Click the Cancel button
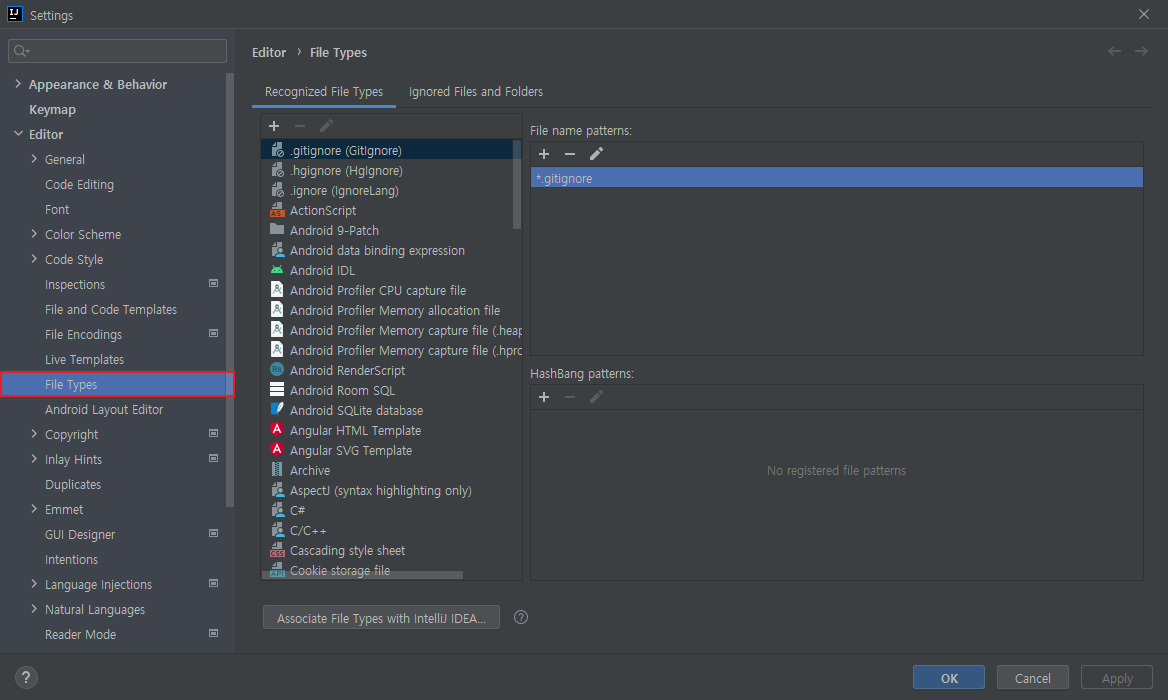Image resolution: width=1168 pixels, height=700 pixels. pyautogui.click(x=1032, y=678)
